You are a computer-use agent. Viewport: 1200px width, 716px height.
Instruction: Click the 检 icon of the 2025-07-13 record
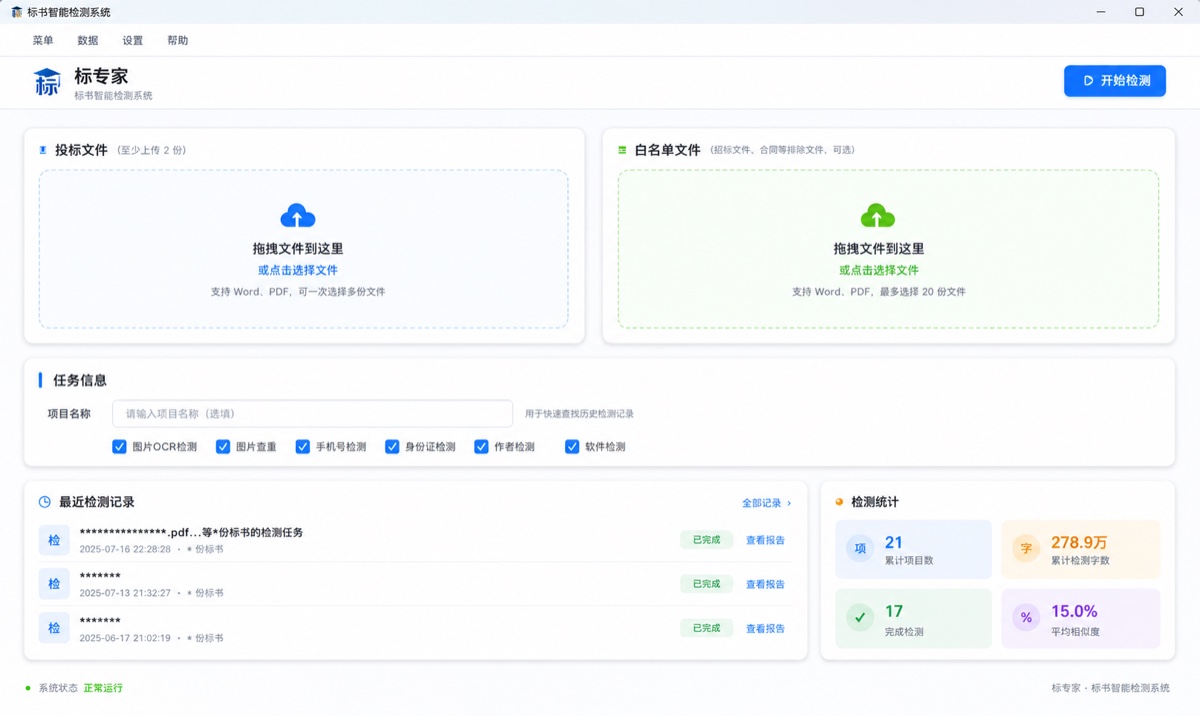pyautogui.click(x=54, y=584)
